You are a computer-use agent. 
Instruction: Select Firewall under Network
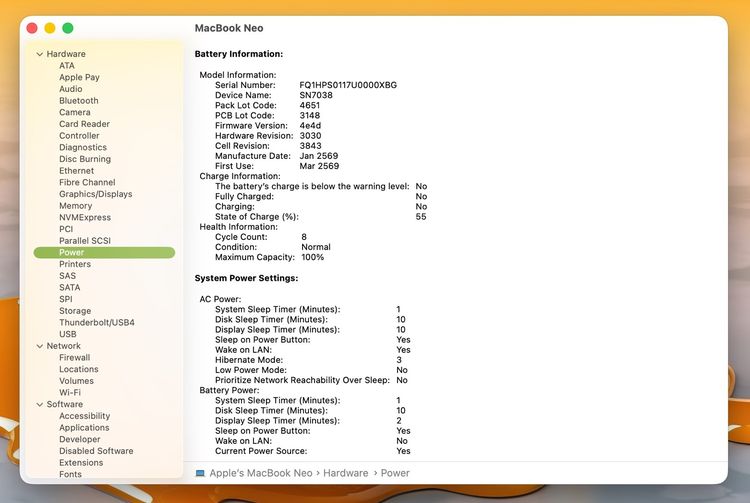74,358
